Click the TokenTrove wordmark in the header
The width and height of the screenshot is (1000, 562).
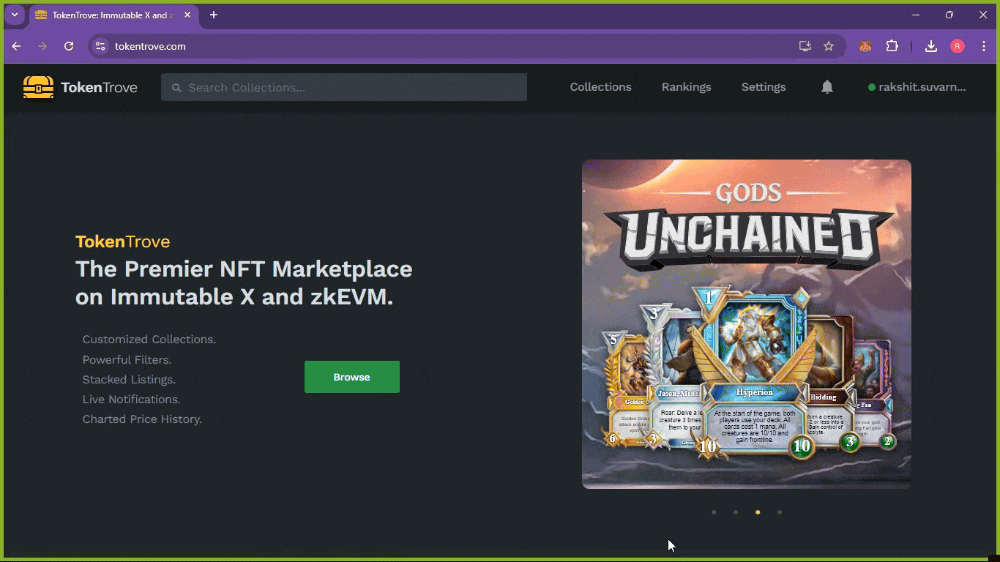point(99,87)
